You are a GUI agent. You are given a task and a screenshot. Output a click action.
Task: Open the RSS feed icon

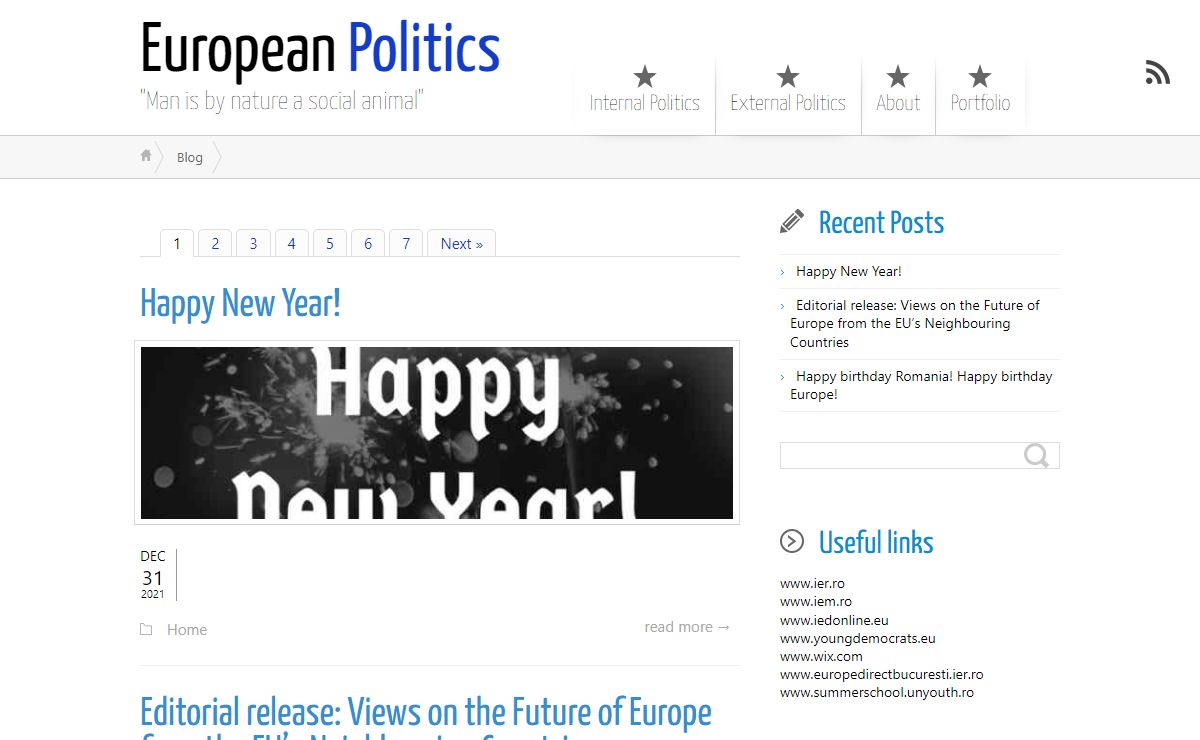pyautogui.click(x=1157, y=72)
